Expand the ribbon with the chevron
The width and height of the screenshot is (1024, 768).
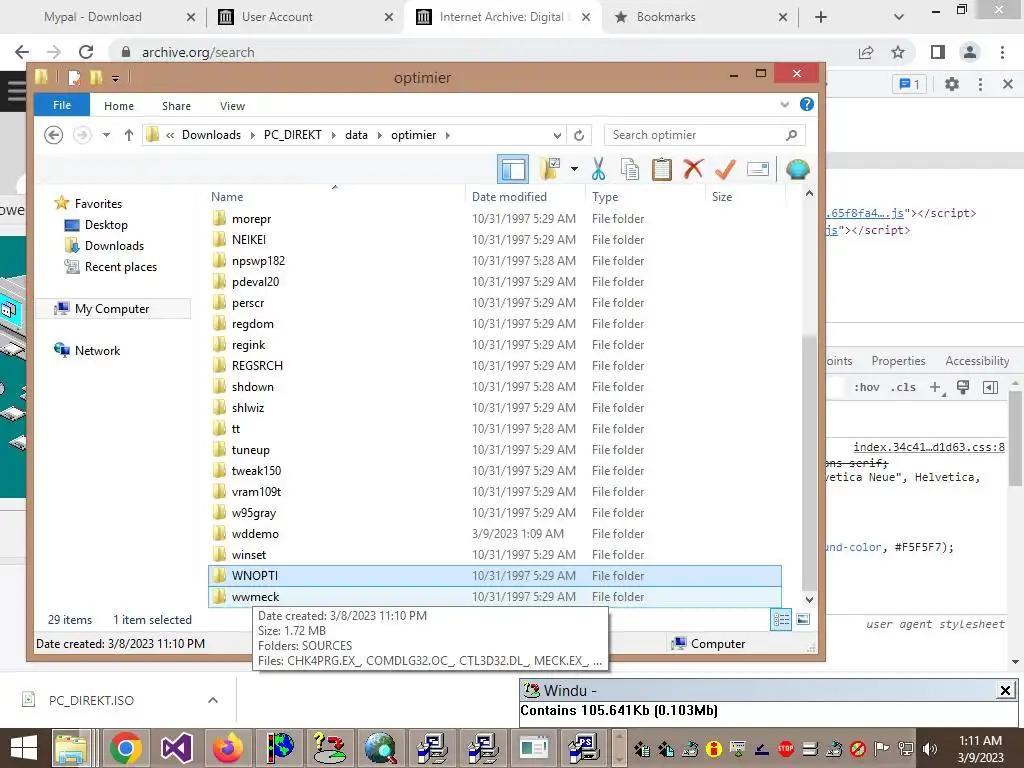(785, 104)
